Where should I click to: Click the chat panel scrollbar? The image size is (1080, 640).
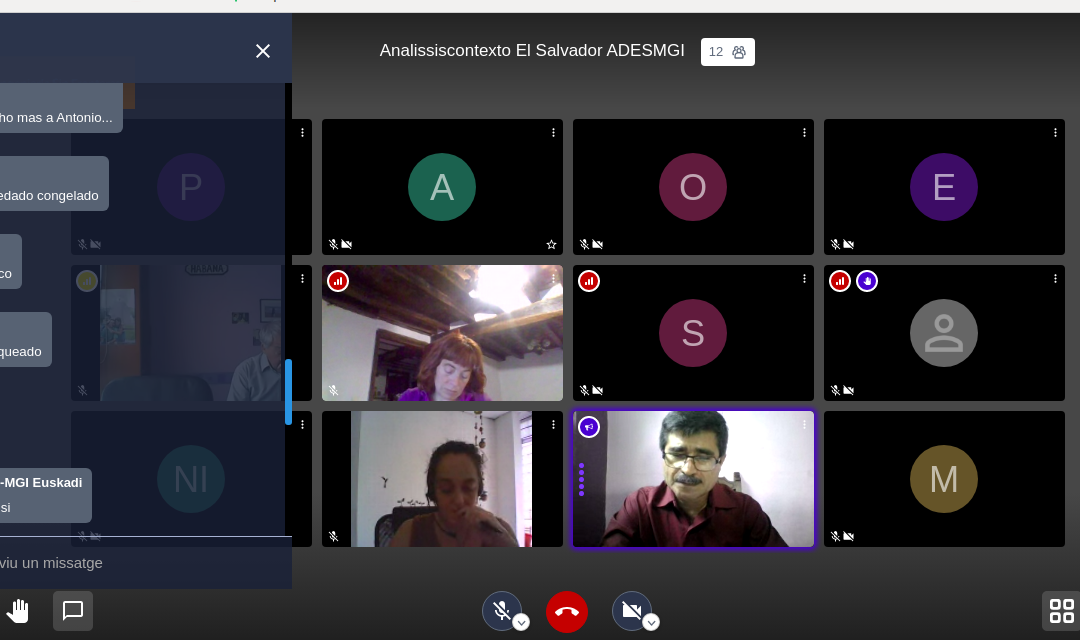288,392
